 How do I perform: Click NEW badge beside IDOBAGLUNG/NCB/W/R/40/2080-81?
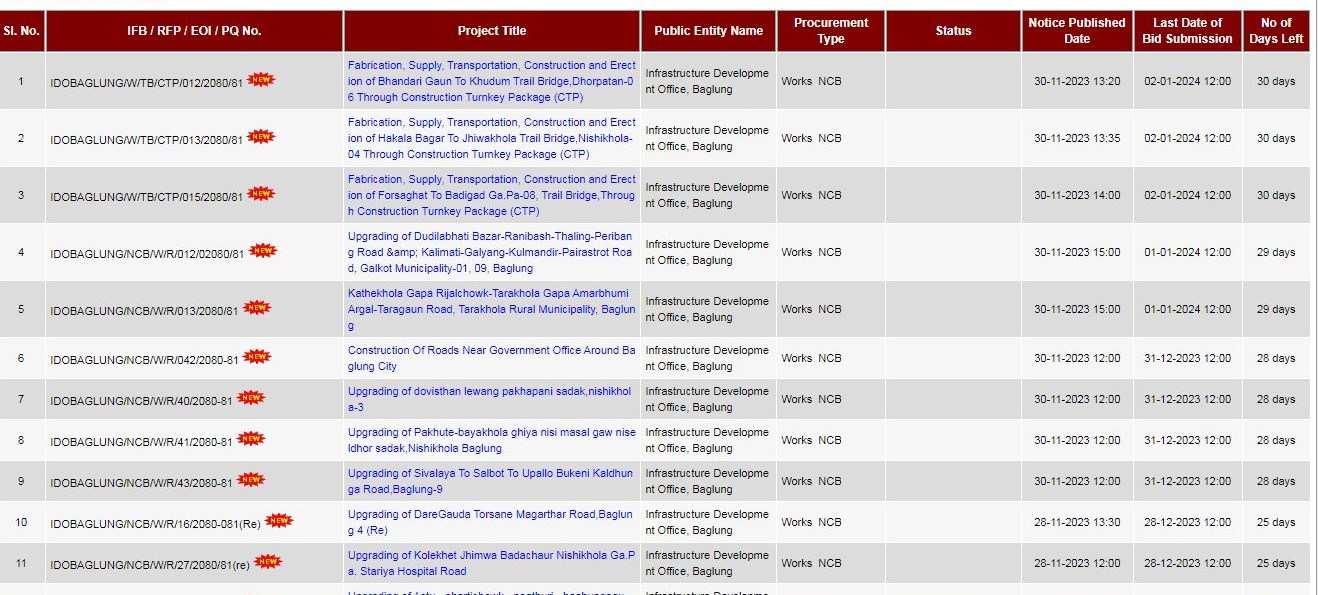click(251, 397)
